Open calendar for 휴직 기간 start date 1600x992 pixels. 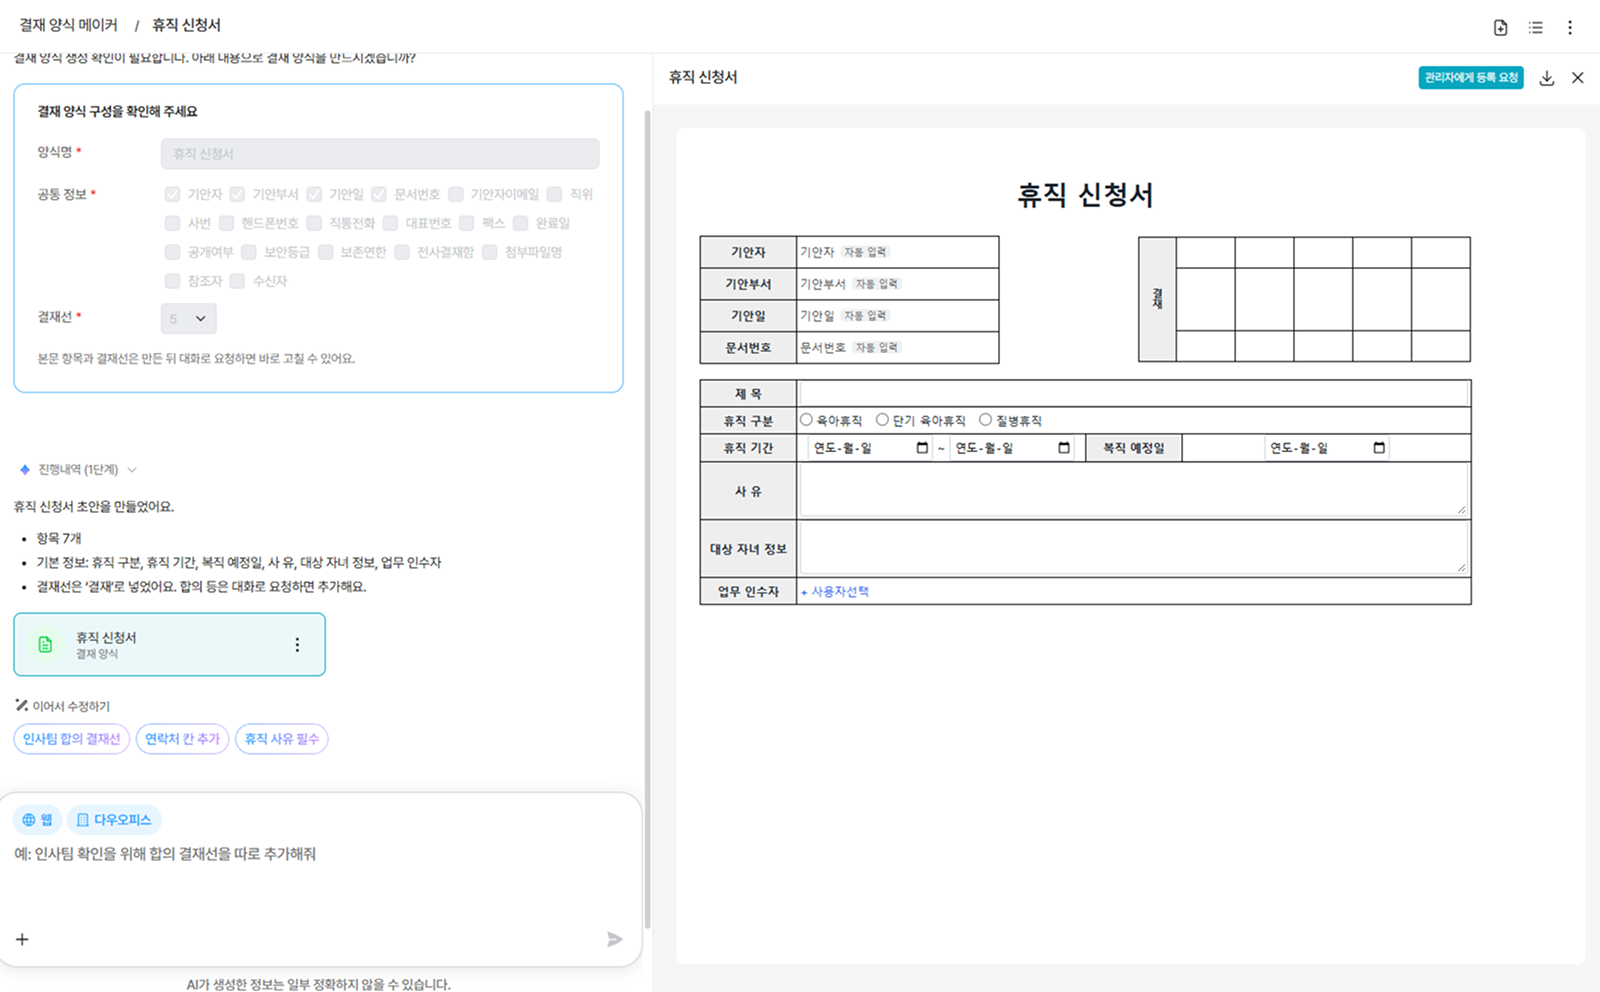[x=922, y=448]
